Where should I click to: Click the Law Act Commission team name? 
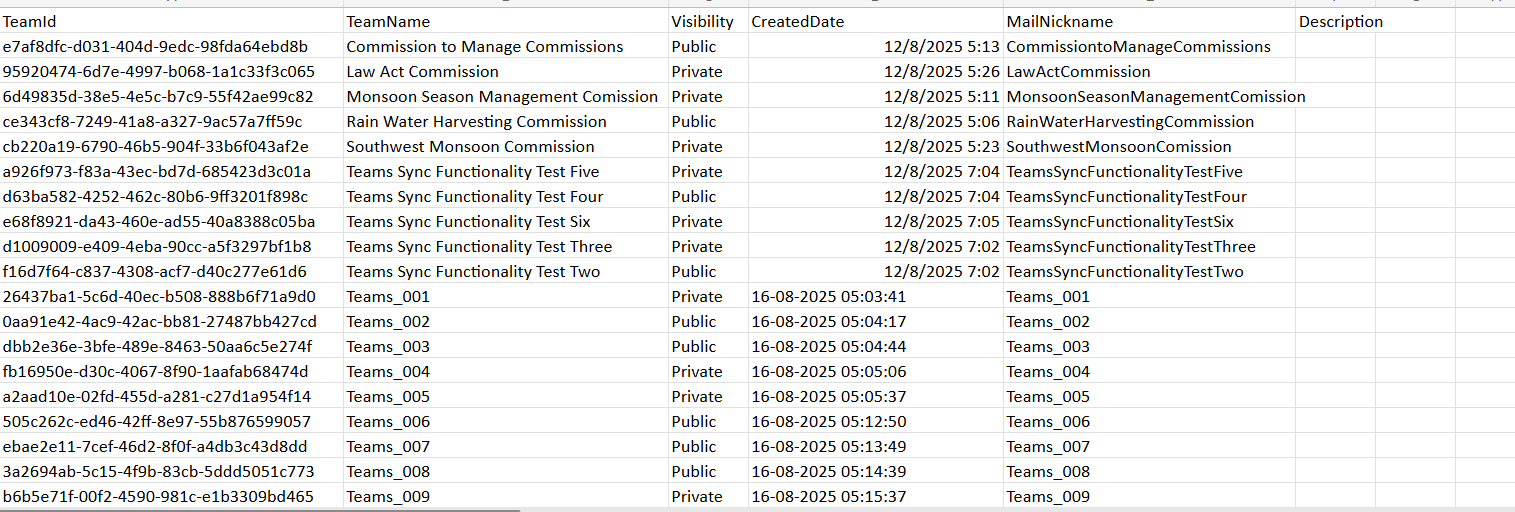tap(422, 71)
